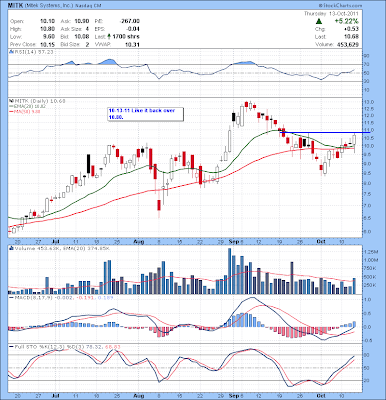Click the Oct label below price chart

321,241
